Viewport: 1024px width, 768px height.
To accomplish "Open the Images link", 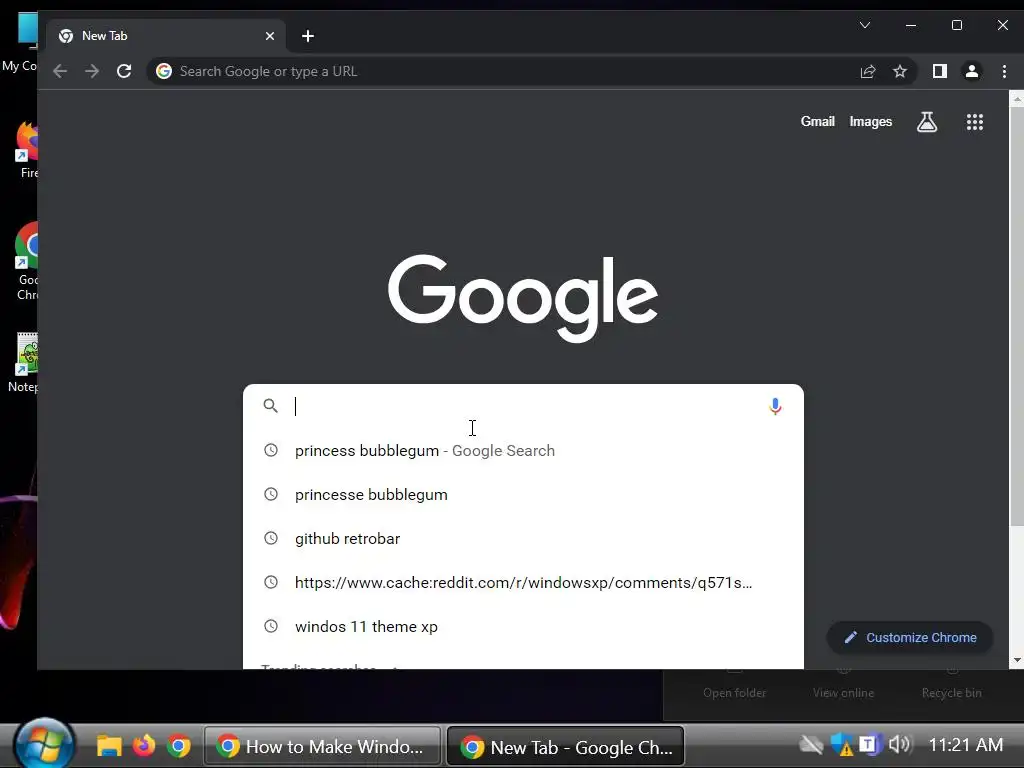I will point(871,121).
